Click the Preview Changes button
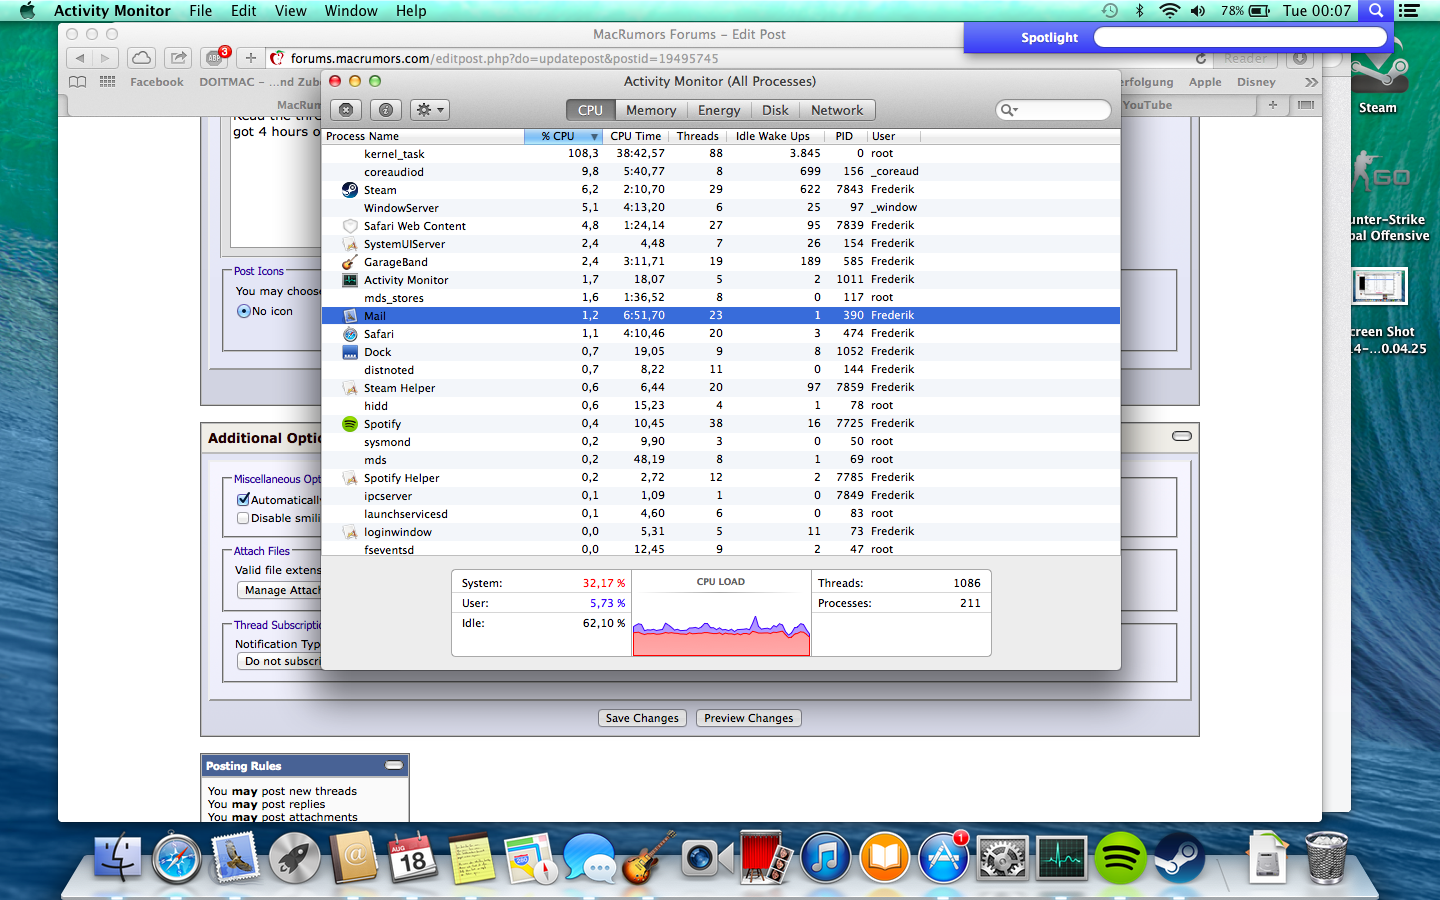This screenshot has width=1440, height=900. pyautogui.click(x=748, y=718)
